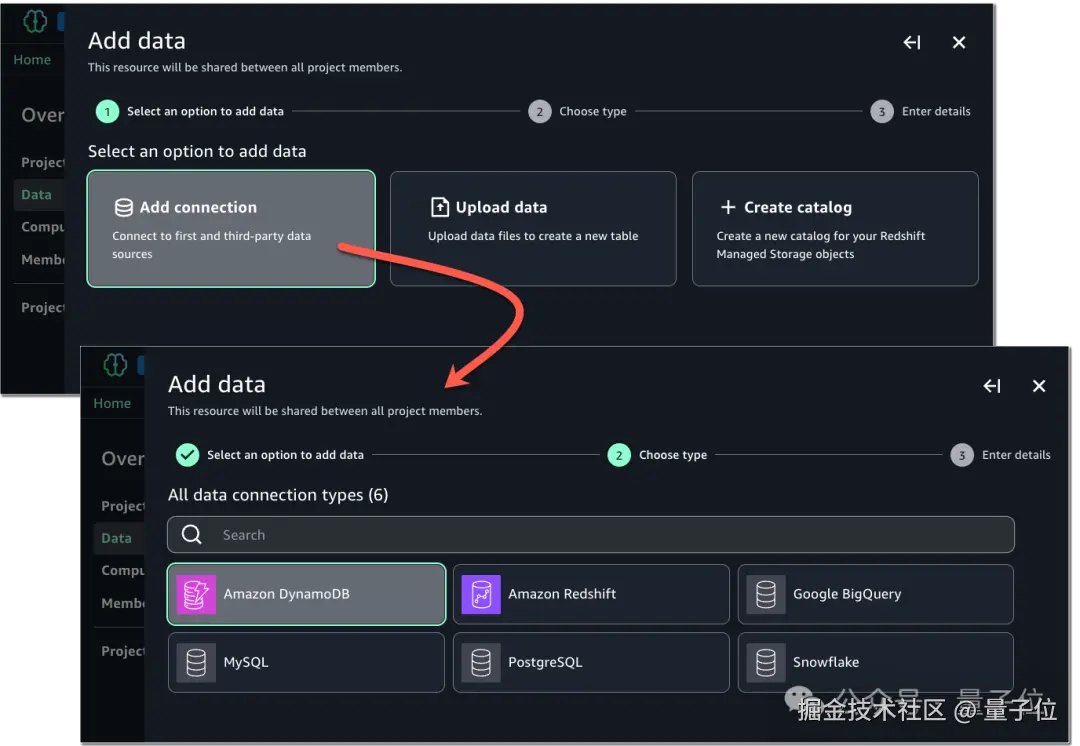This screenshot has height=746, width=1080.
Task: Select the Add connection option card
Action: 231,229
